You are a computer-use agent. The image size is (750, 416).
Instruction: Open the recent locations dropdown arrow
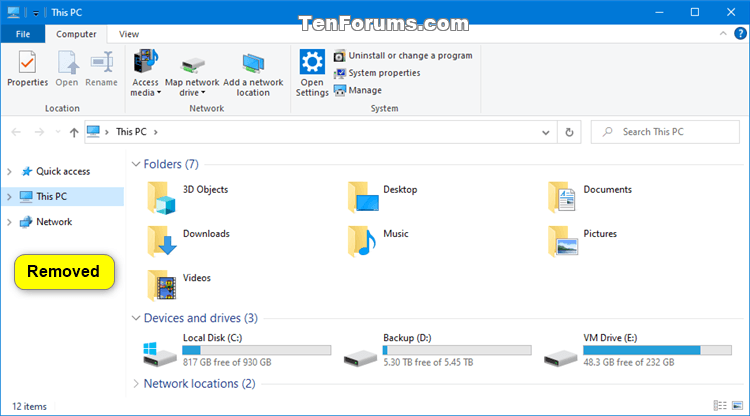pos(58,132)
